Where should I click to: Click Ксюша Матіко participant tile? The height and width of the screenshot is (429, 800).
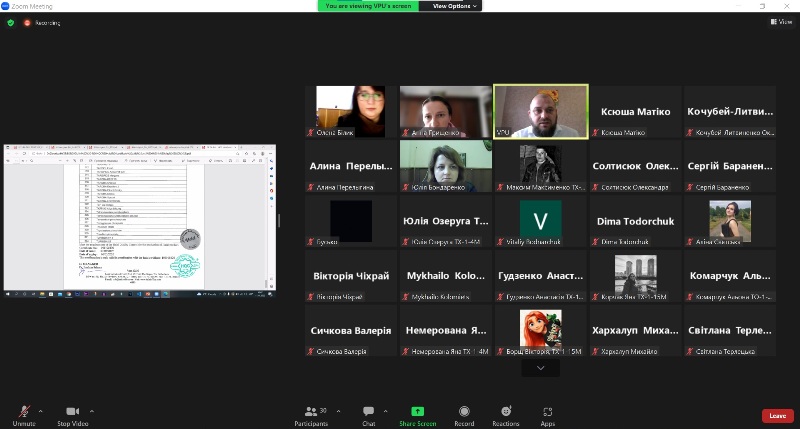coord(635,112)
